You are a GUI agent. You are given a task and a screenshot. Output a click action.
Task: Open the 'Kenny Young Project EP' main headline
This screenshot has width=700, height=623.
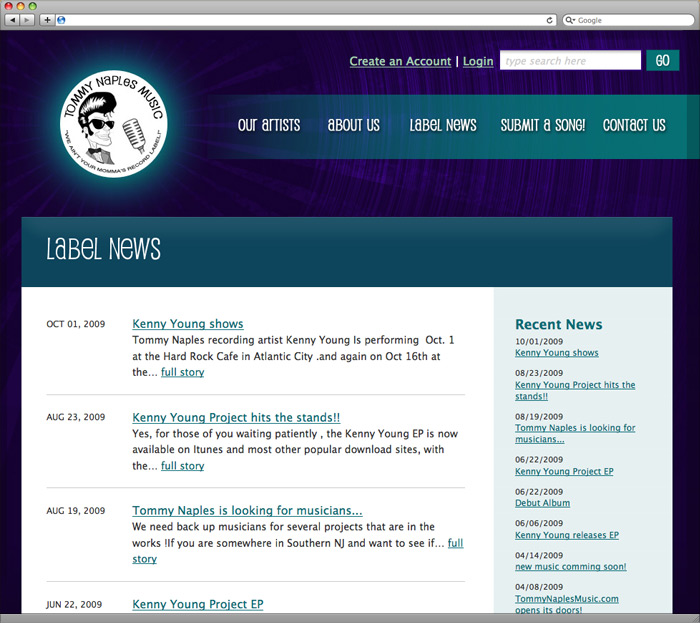coord(198,604)
